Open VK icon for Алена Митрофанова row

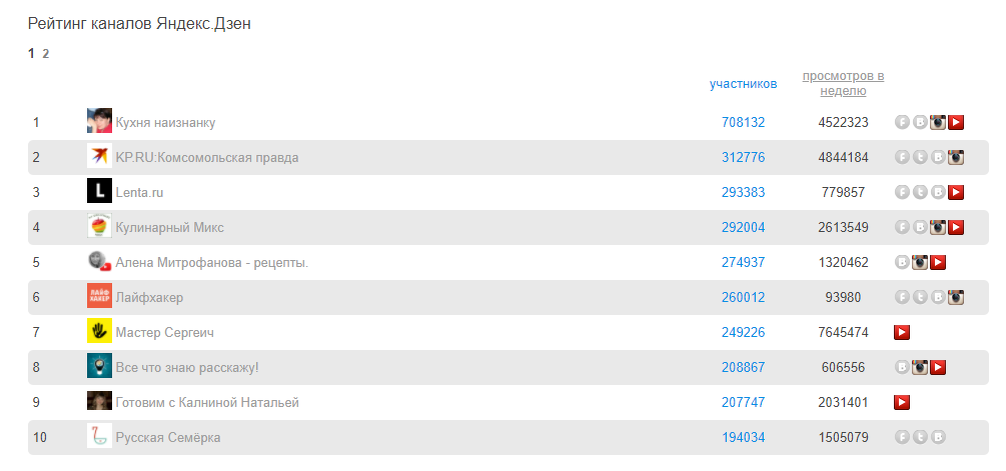(902, 262)
